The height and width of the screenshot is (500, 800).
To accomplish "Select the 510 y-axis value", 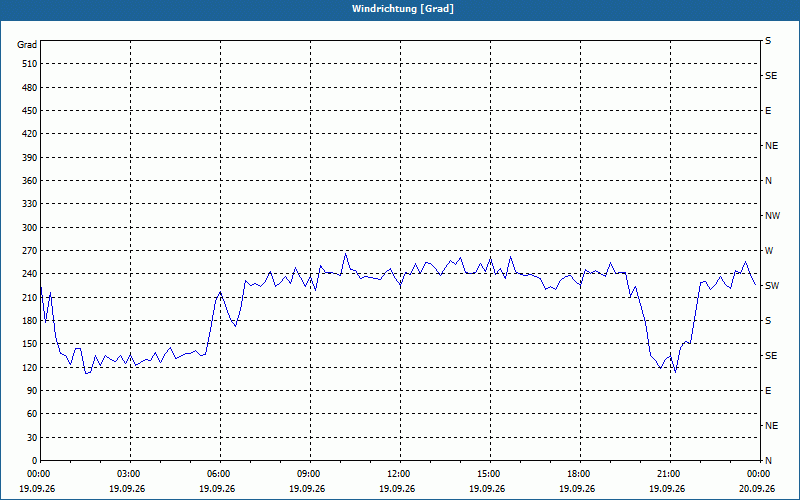I will [x=29, y=64].
